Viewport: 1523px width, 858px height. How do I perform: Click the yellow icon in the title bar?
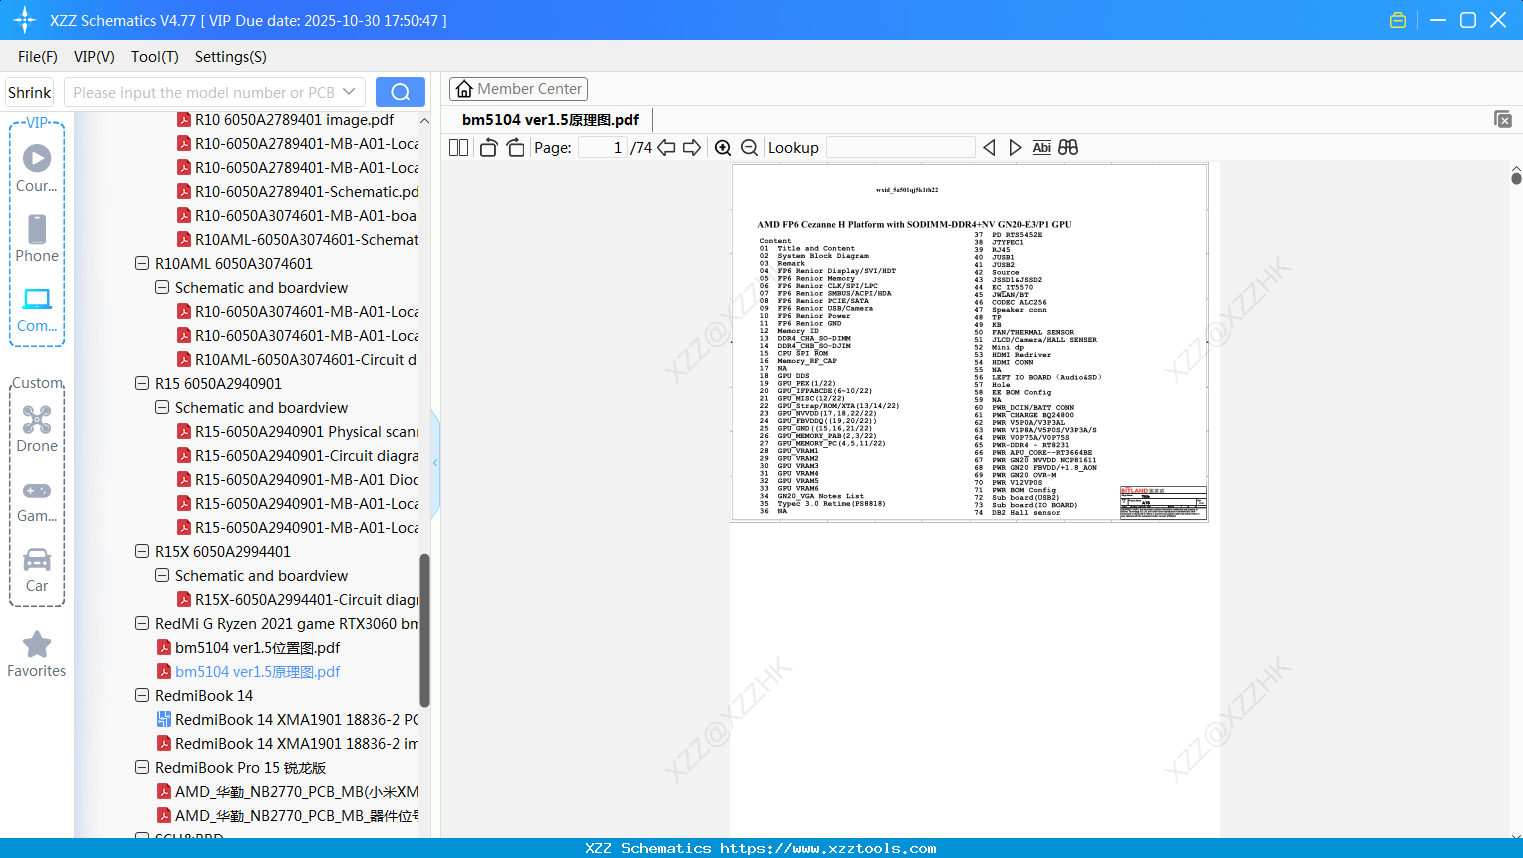pos(1398,20)
